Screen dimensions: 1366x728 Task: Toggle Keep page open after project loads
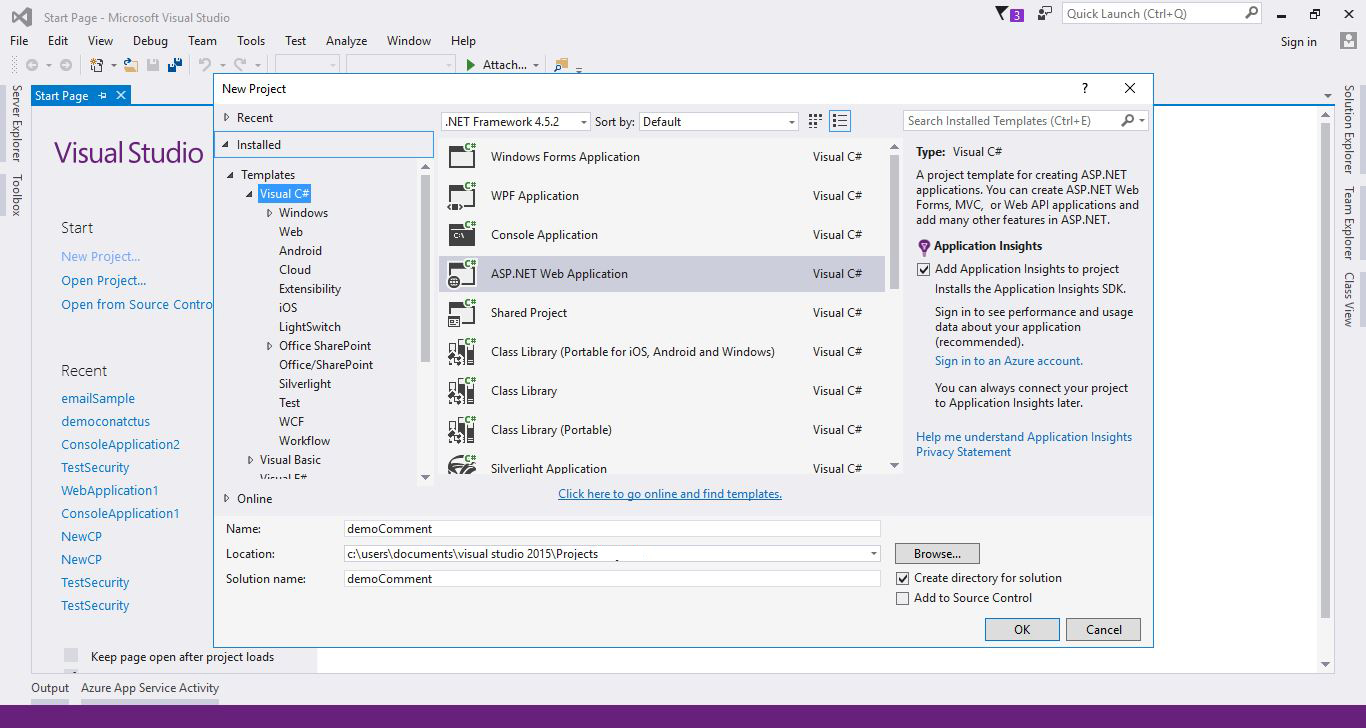(71, 656)
